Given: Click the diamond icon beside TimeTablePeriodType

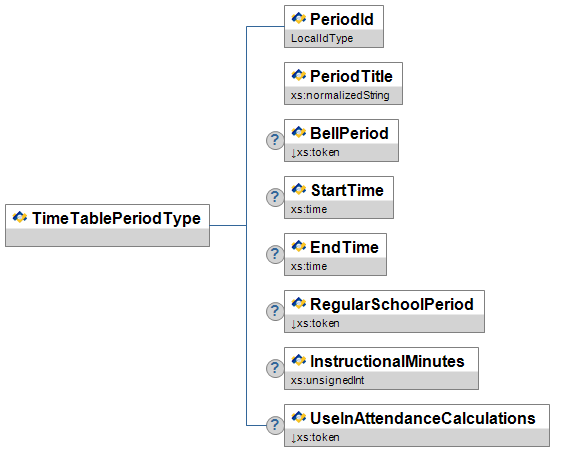Looking at the screenshot, I should point(20,217).
